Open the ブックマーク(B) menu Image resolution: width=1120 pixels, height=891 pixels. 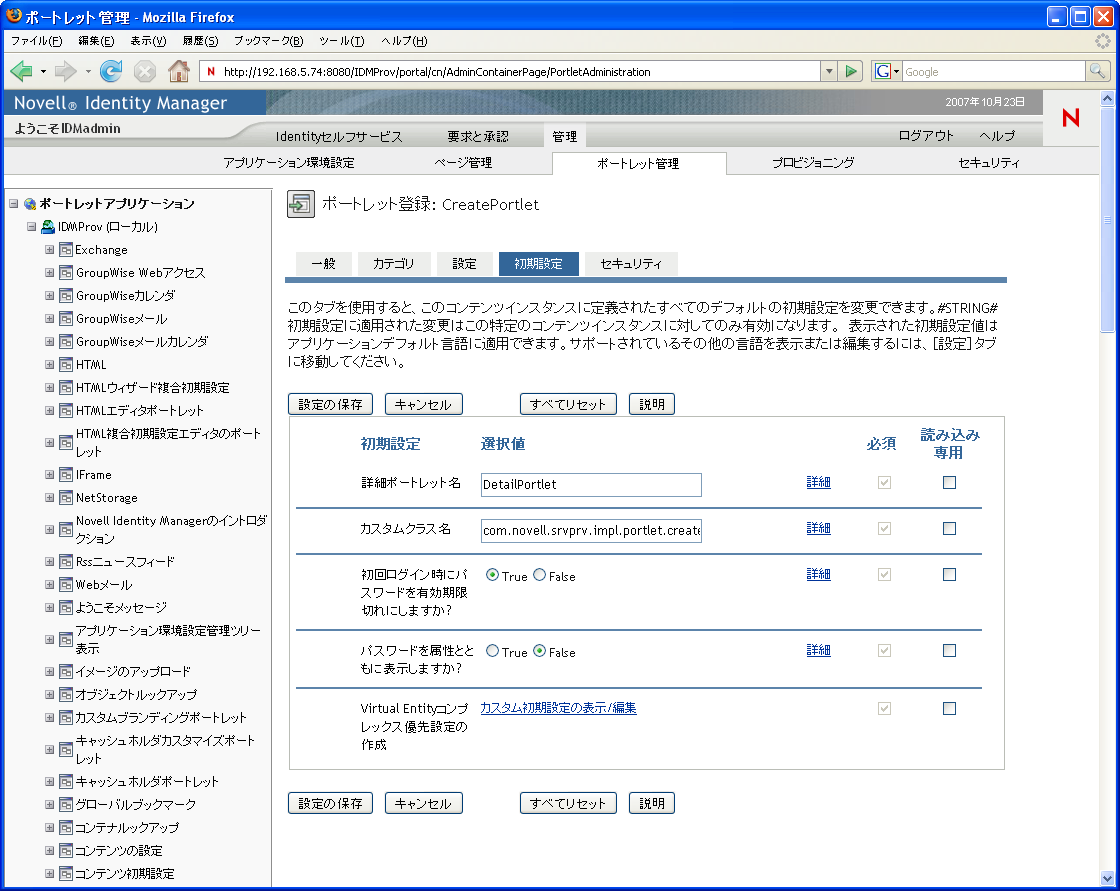[x=269, y=41]
